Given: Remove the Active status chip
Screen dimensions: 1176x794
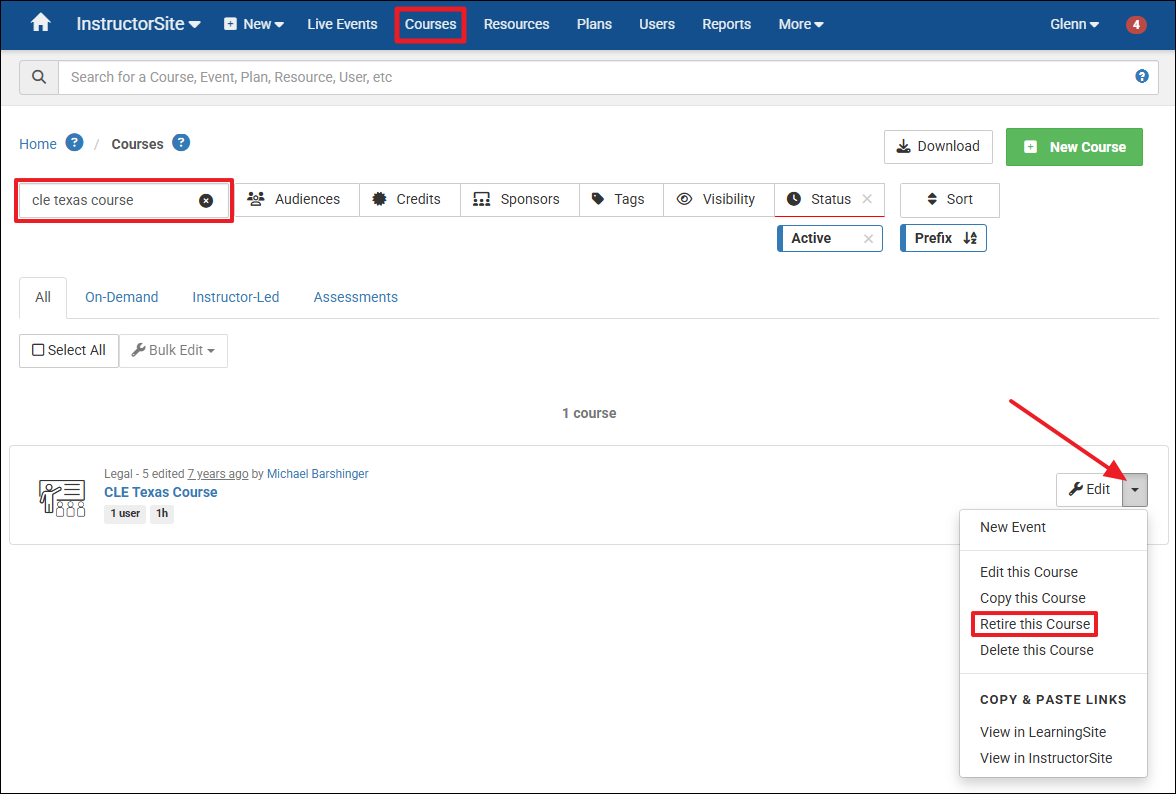Looking at the screenshot, I should 868,238.
